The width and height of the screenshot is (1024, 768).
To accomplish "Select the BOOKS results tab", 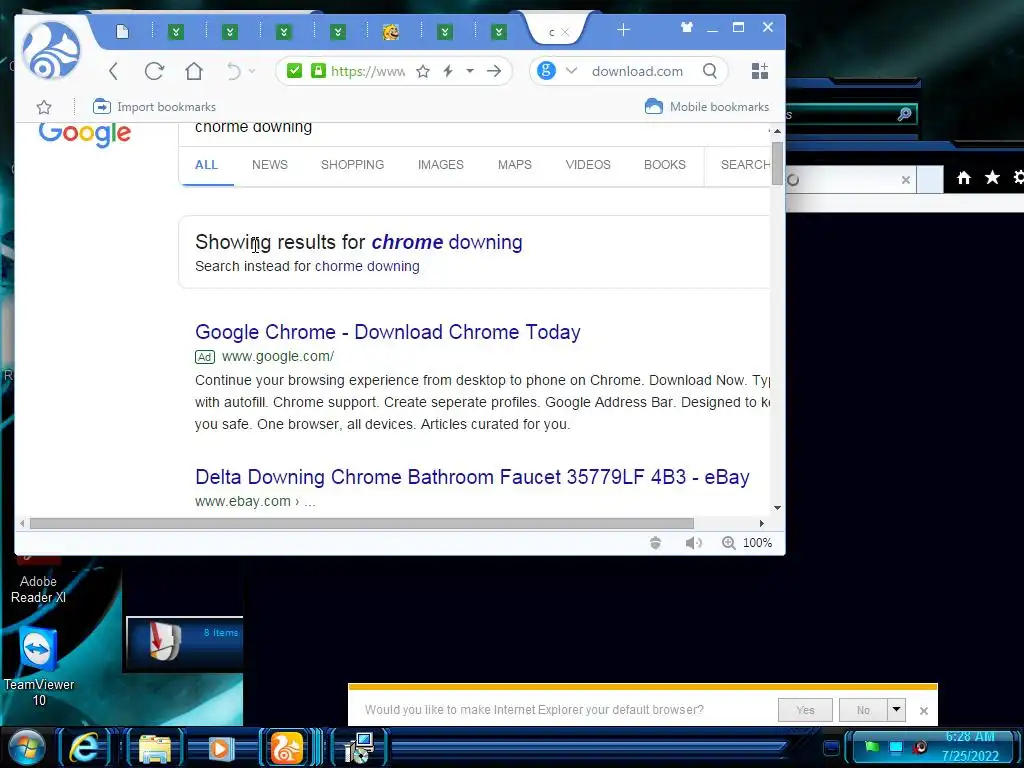I will click(665, 165).
